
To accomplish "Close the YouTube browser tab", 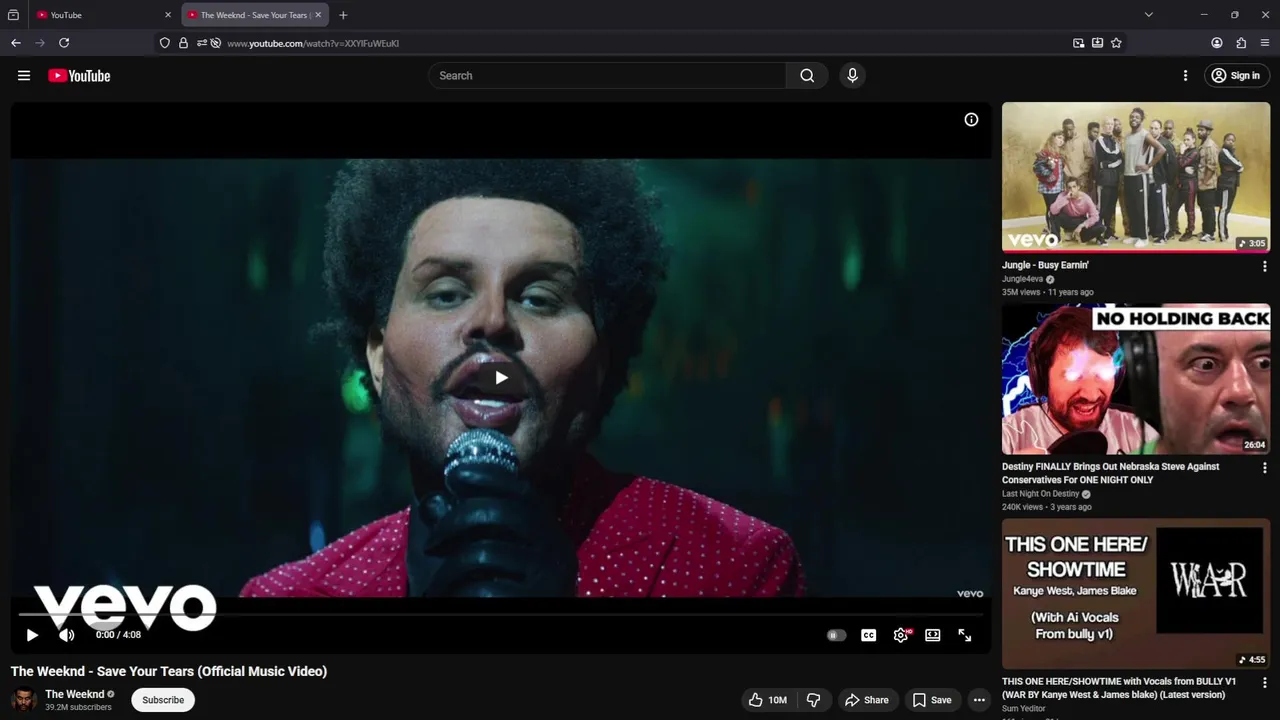I will 168,15.
